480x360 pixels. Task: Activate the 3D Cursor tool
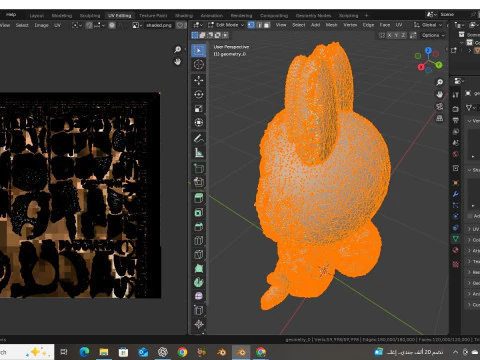[x=199, y=65]
